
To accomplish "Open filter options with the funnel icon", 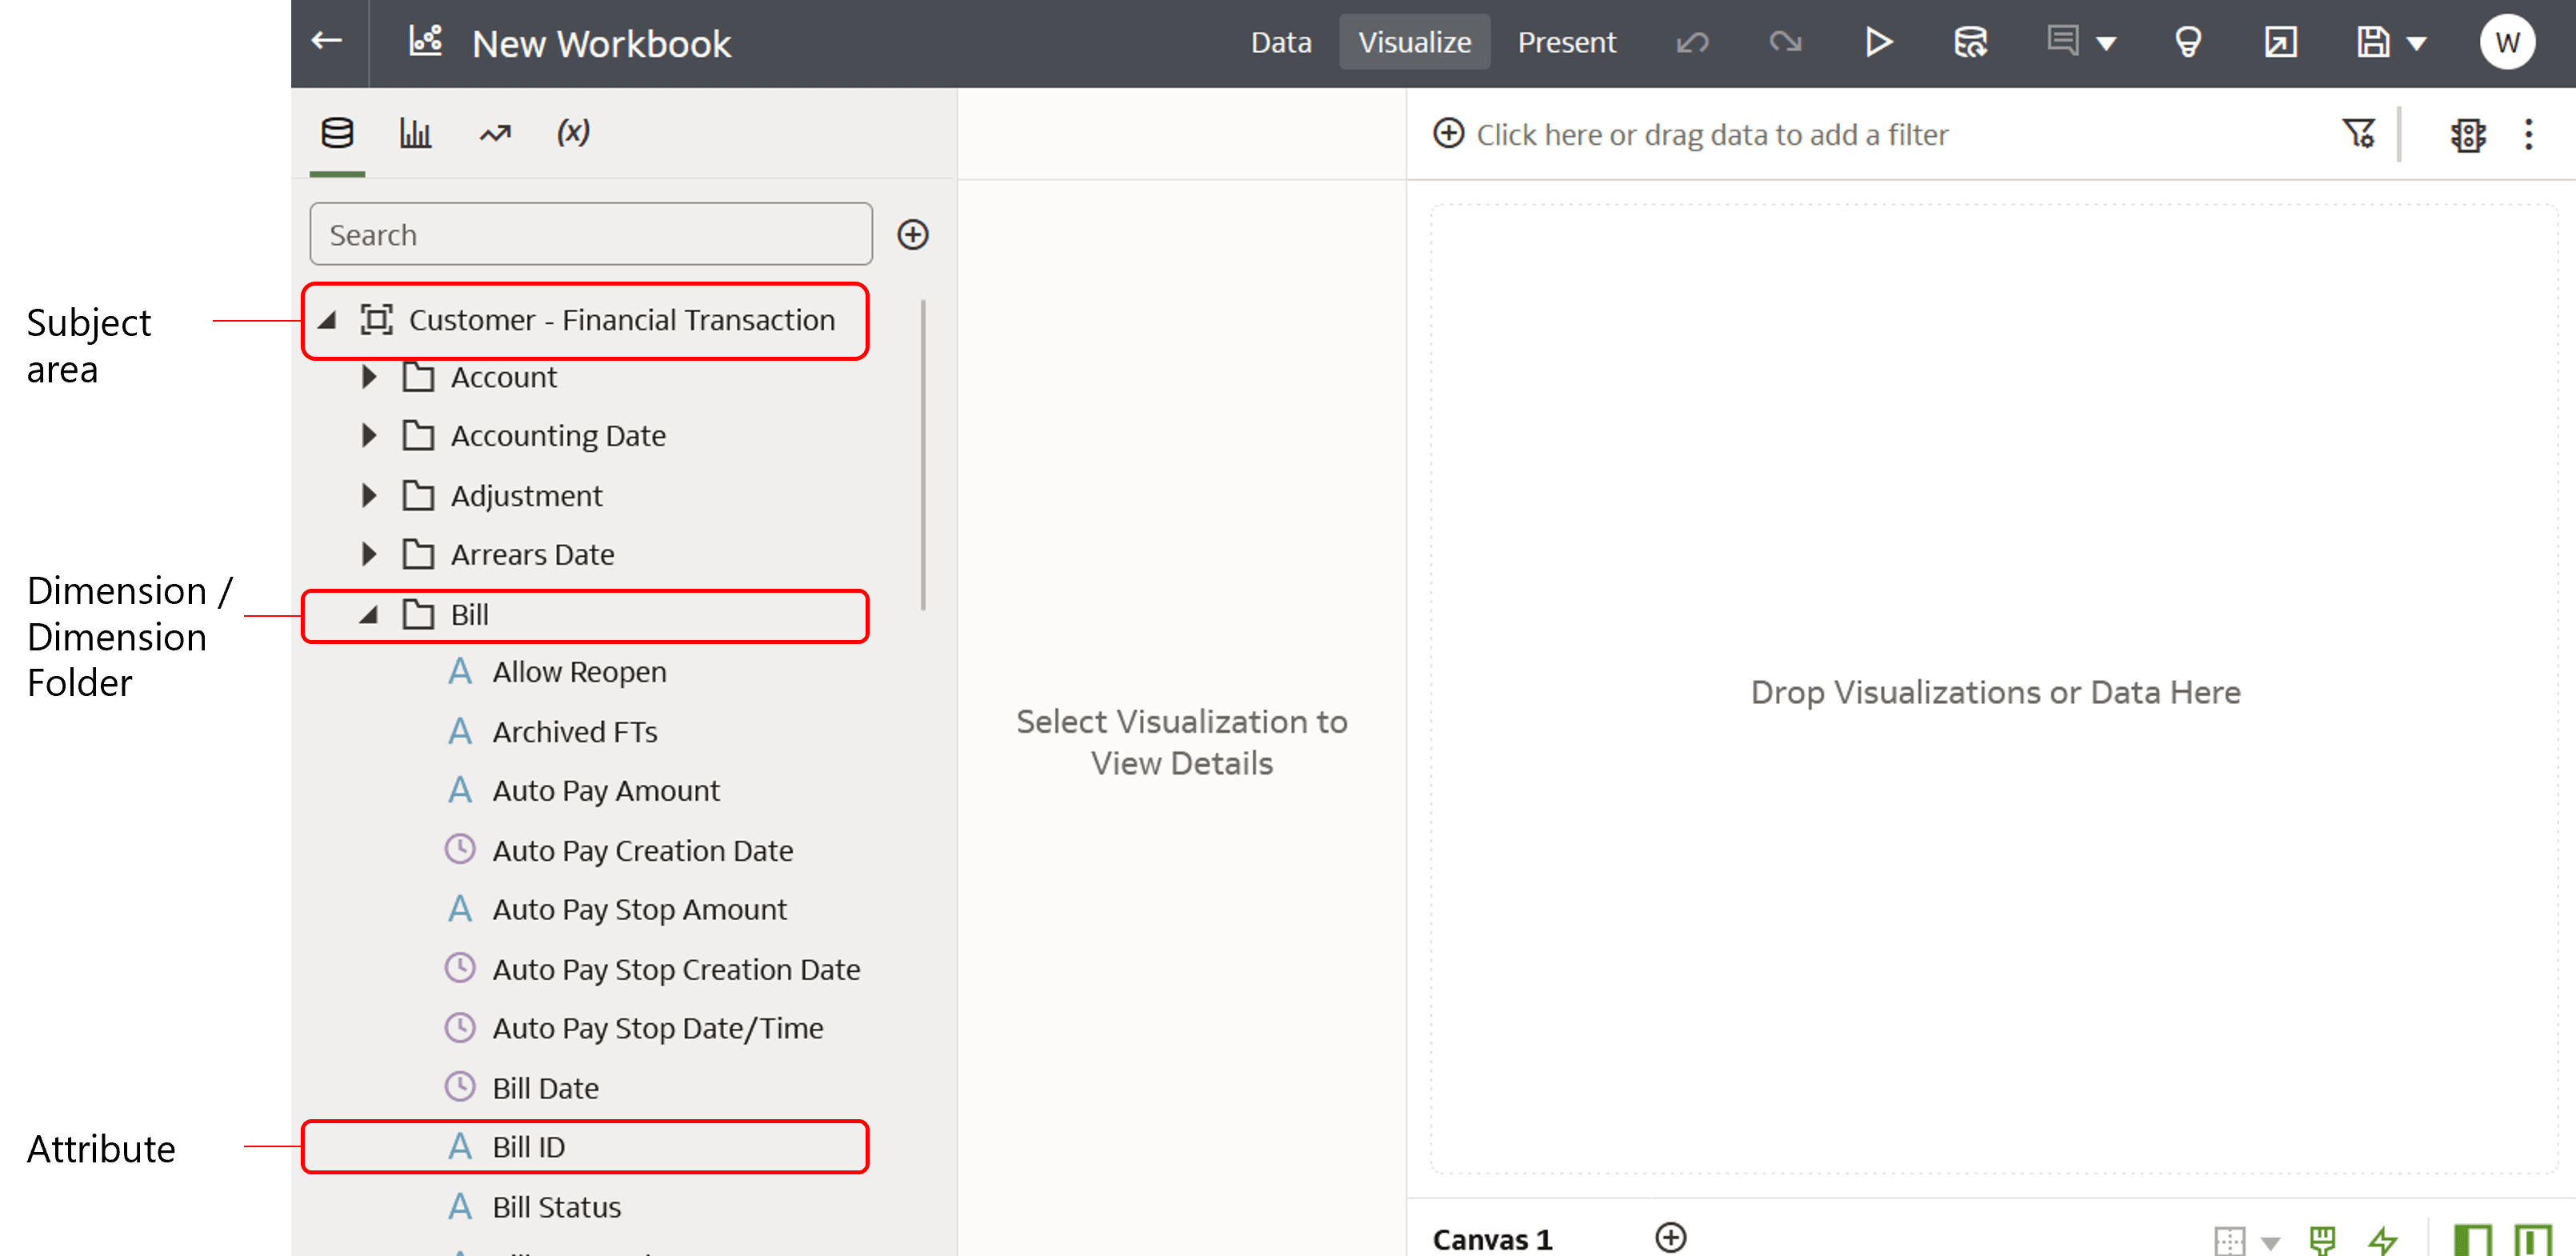I will coord(2359,134).
